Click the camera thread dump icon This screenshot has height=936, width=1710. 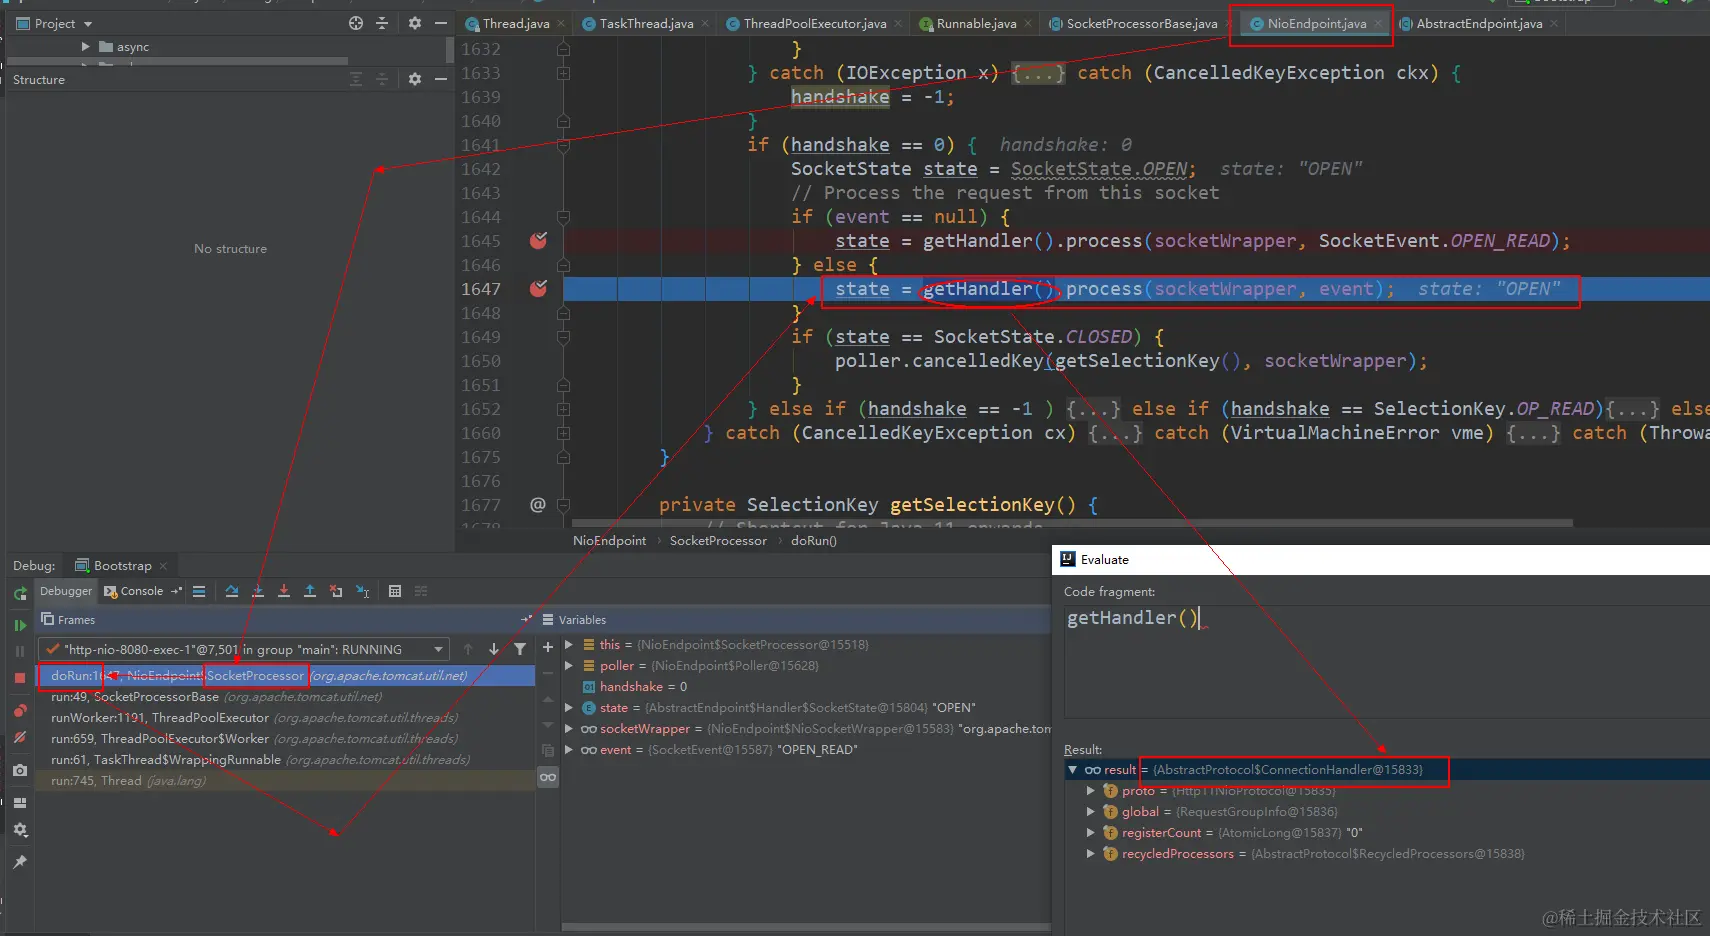tap(20, 770)
